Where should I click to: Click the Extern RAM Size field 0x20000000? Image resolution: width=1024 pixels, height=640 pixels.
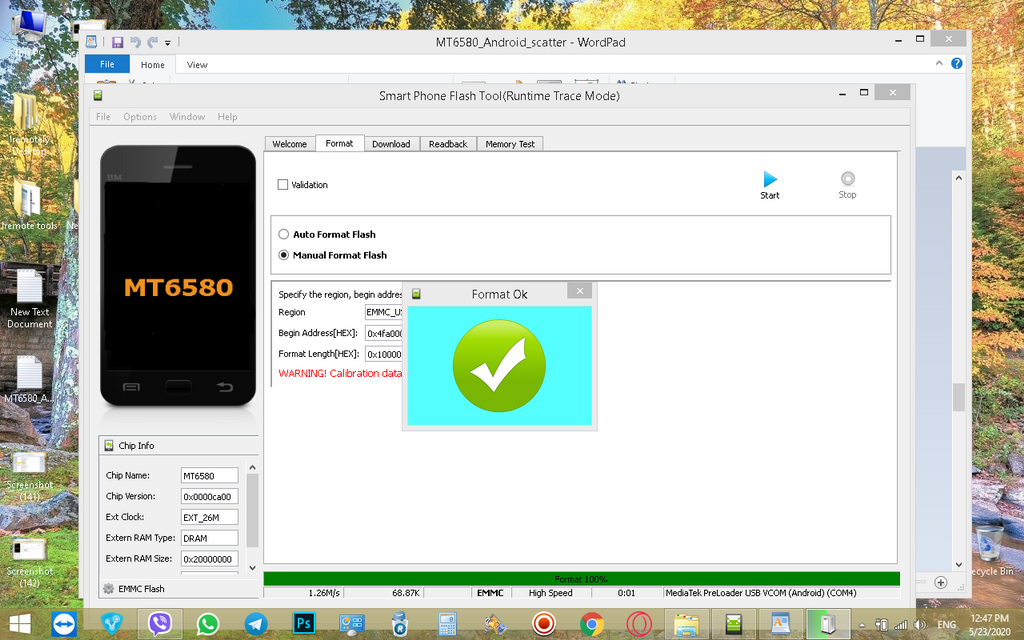(210, 559)
